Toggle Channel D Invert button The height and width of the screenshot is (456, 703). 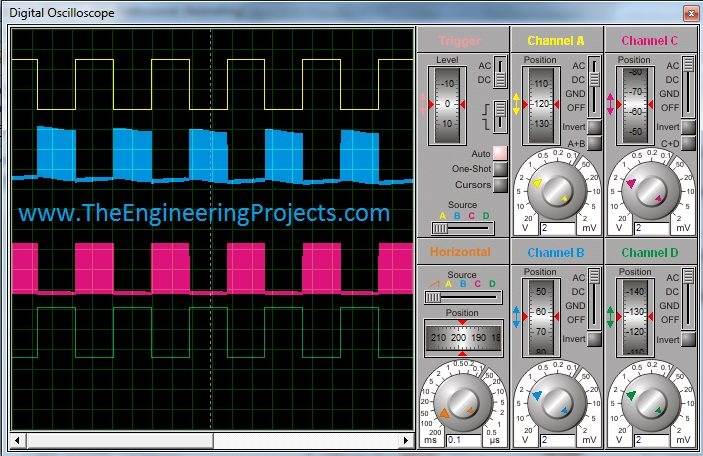[x=688, y=339]
